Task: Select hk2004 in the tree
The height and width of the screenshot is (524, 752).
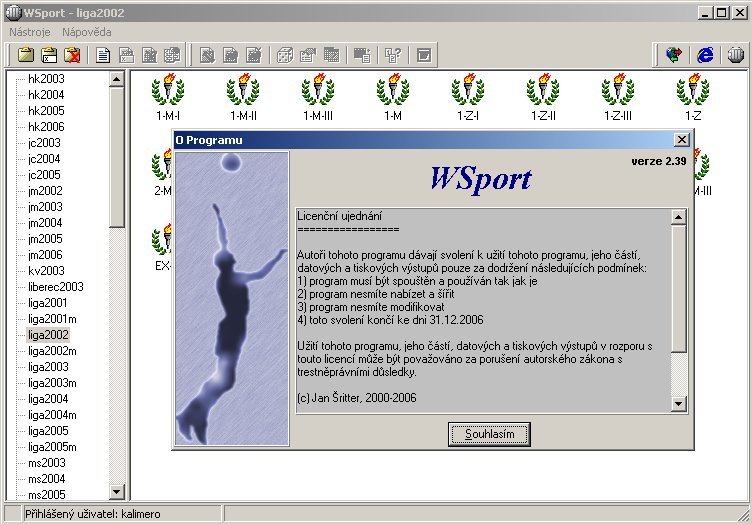Action: 46,95
